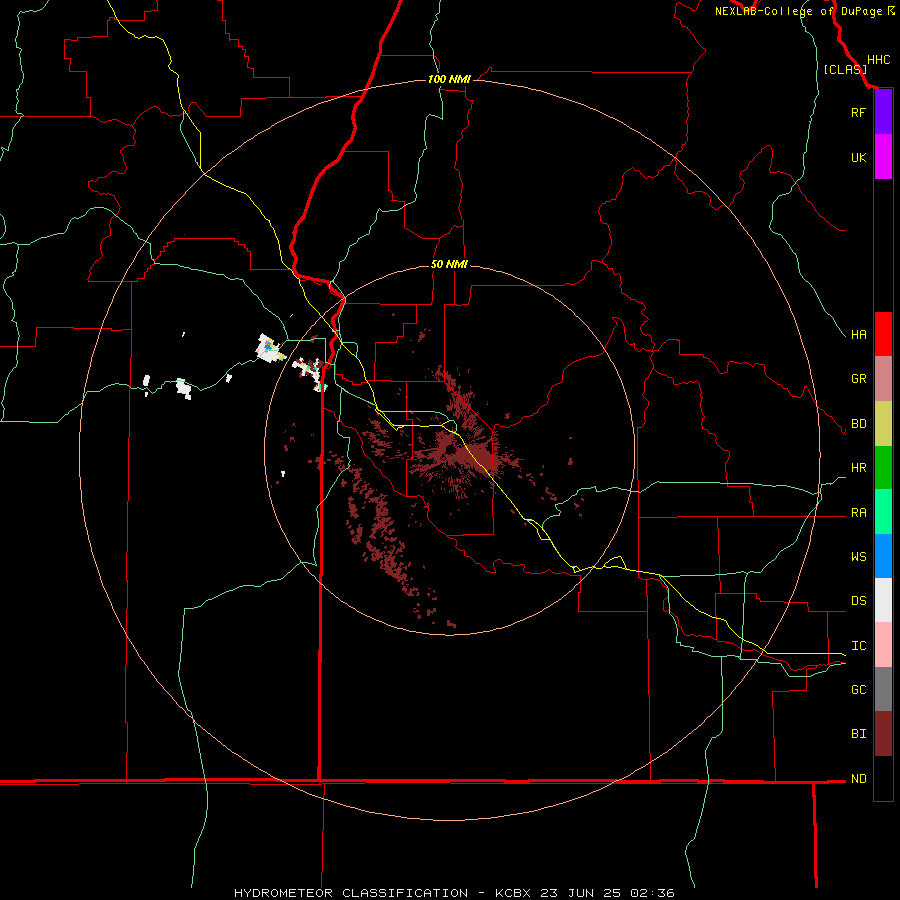Select the yellow BD legend swatch

(883, 424)
